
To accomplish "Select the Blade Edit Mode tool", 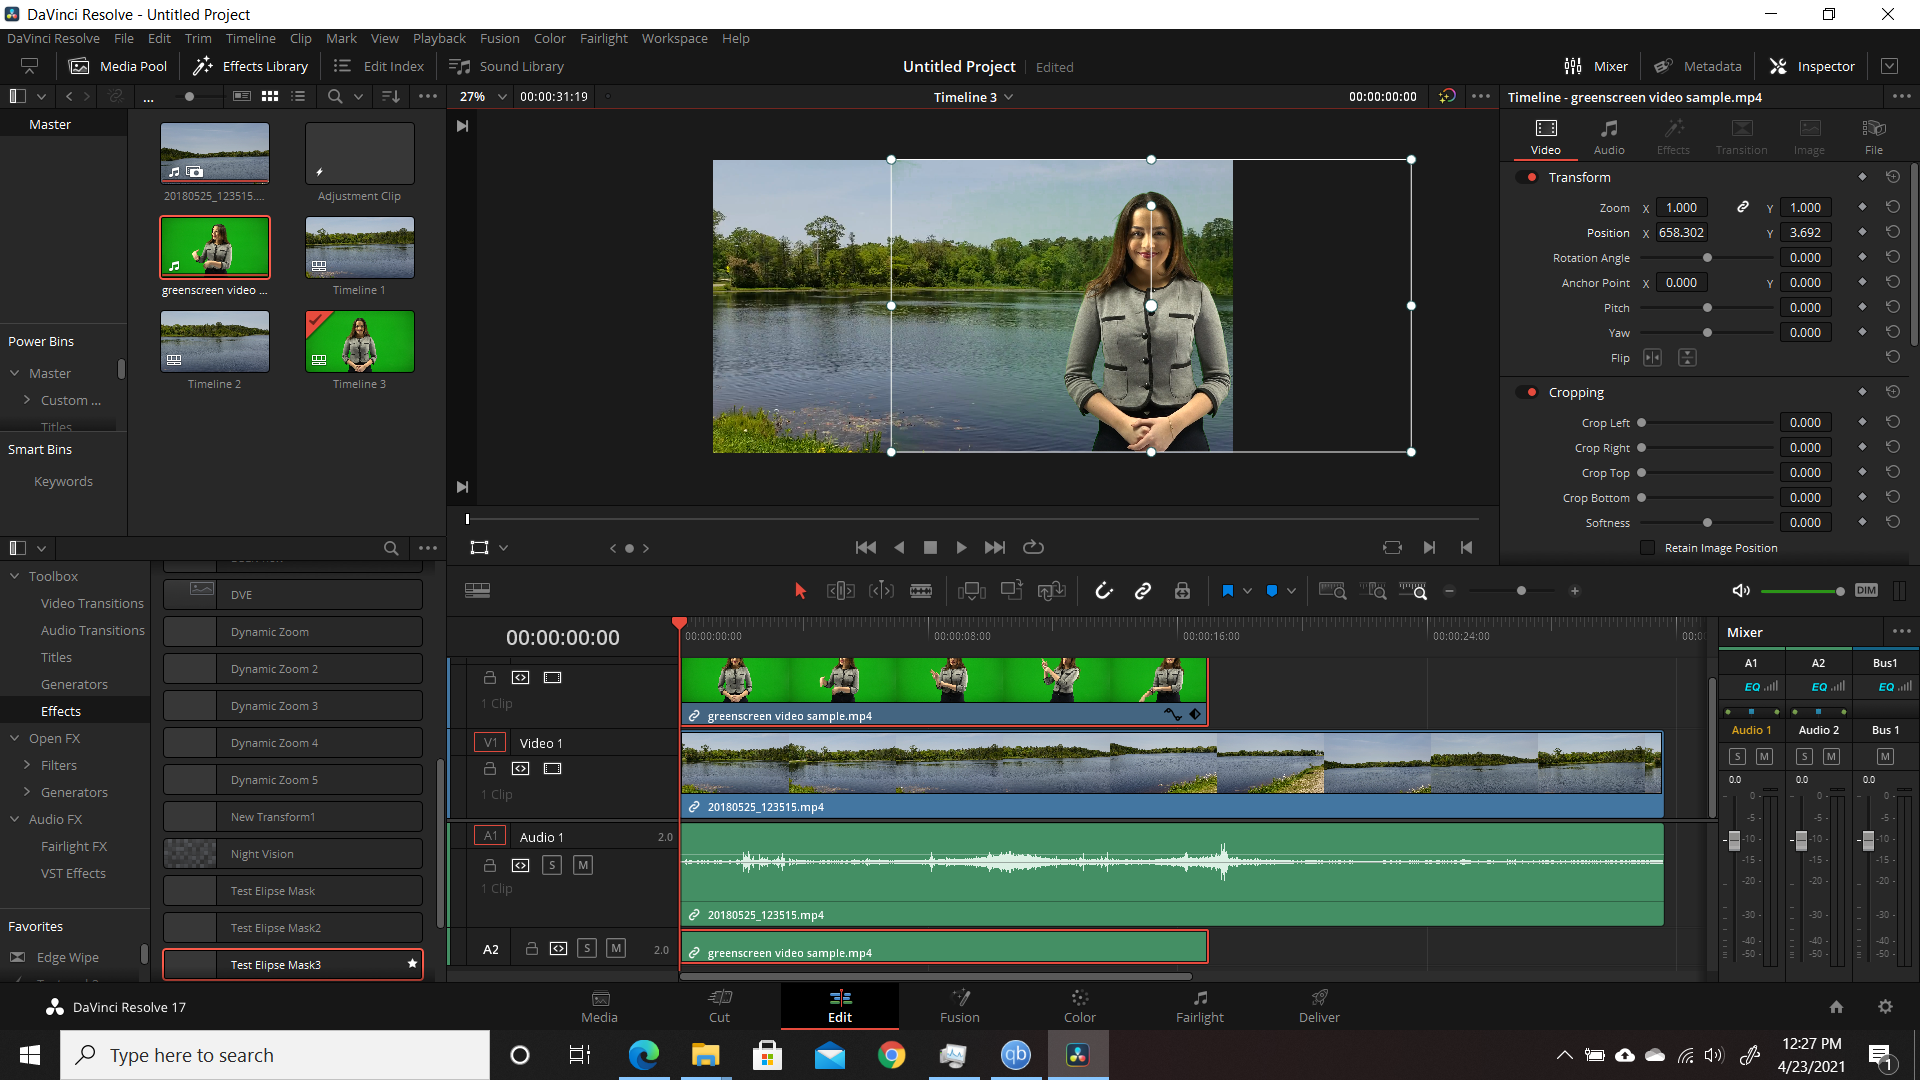I will click(x=921, y=591).
